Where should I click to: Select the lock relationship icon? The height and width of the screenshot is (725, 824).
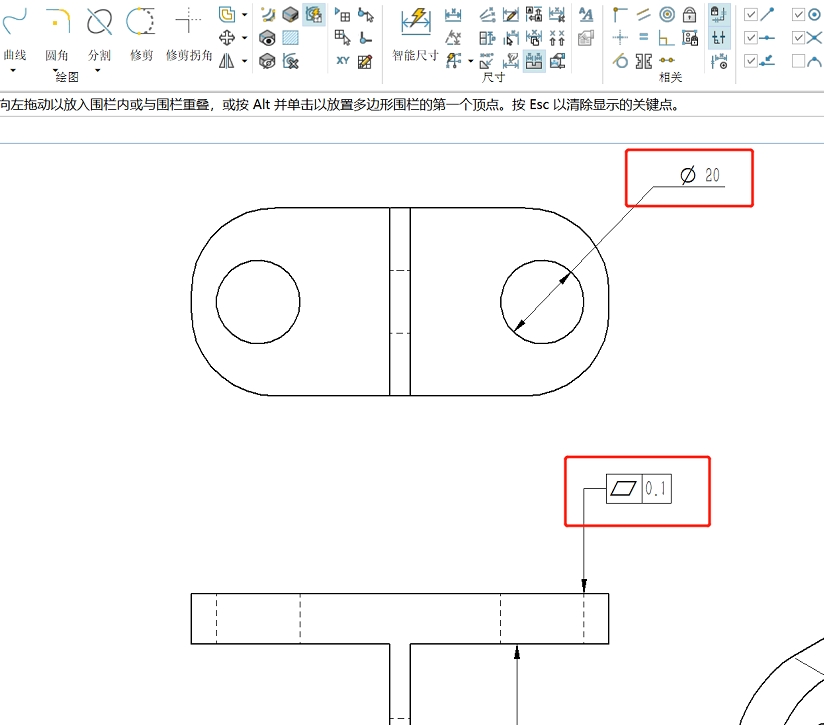690,14
